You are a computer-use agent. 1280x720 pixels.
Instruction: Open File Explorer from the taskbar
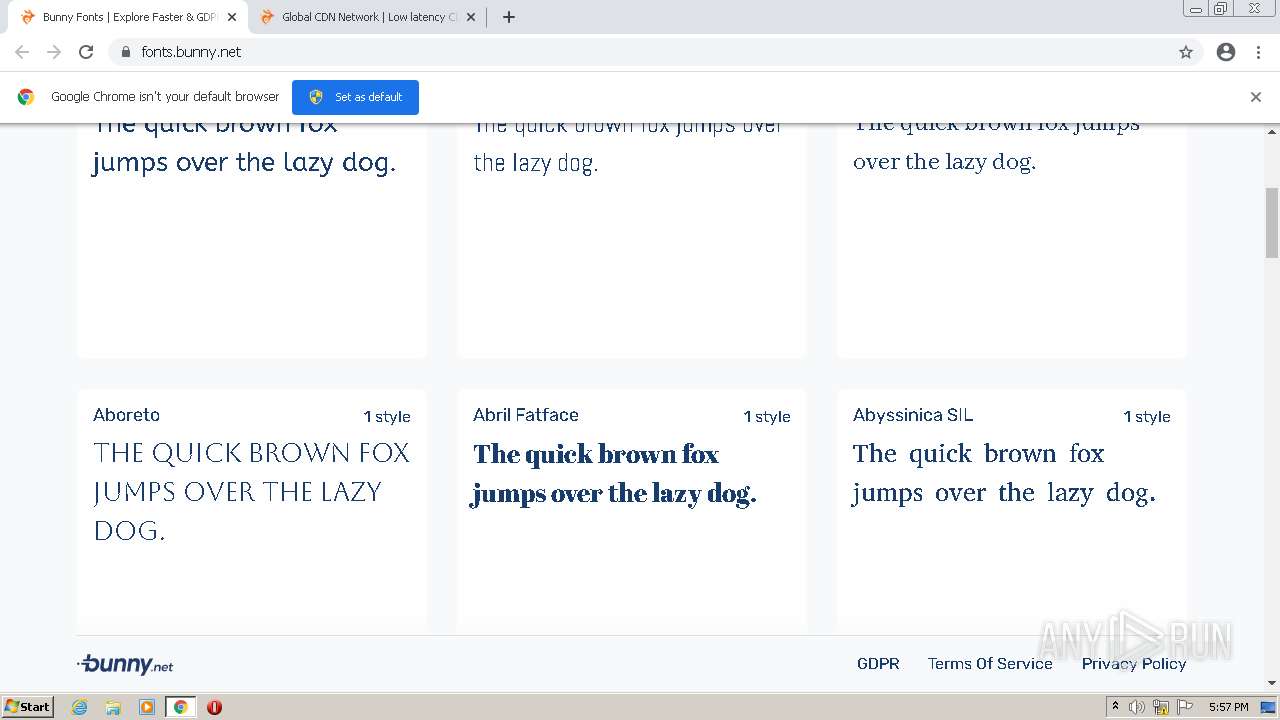[113, 707]
